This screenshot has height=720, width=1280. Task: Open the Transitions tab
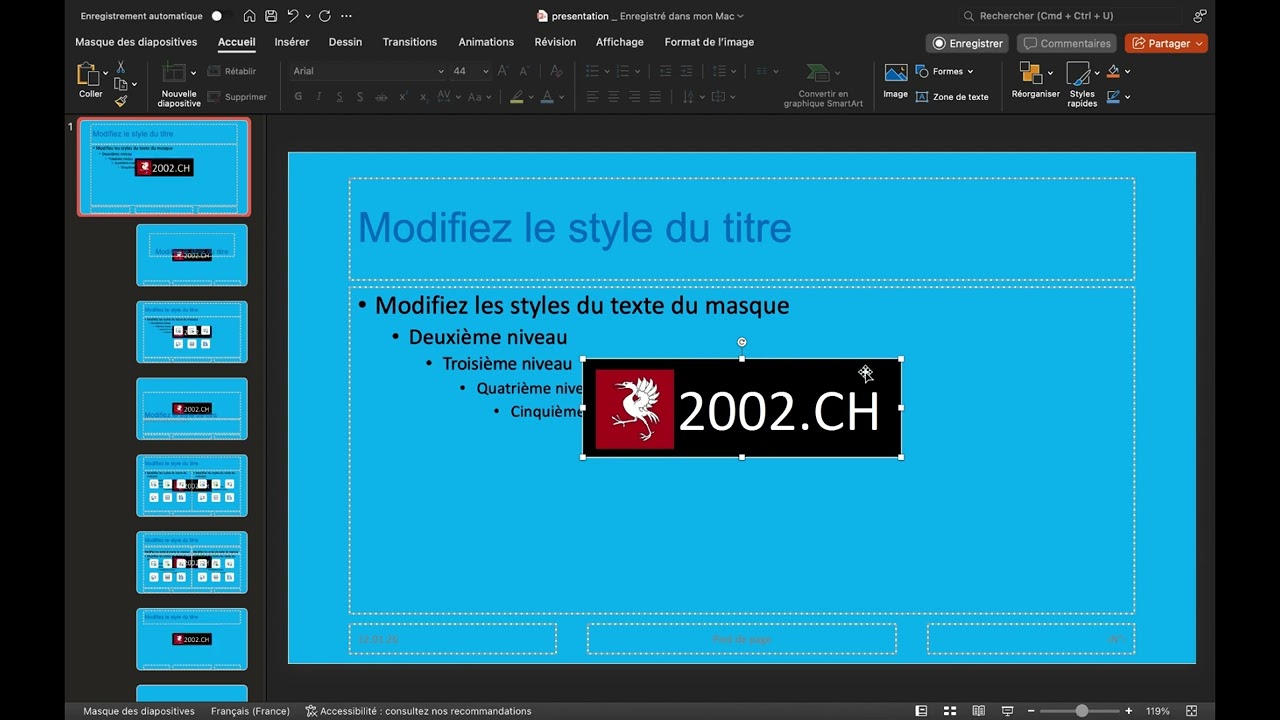pyautogui.click(x=410, y=42)
